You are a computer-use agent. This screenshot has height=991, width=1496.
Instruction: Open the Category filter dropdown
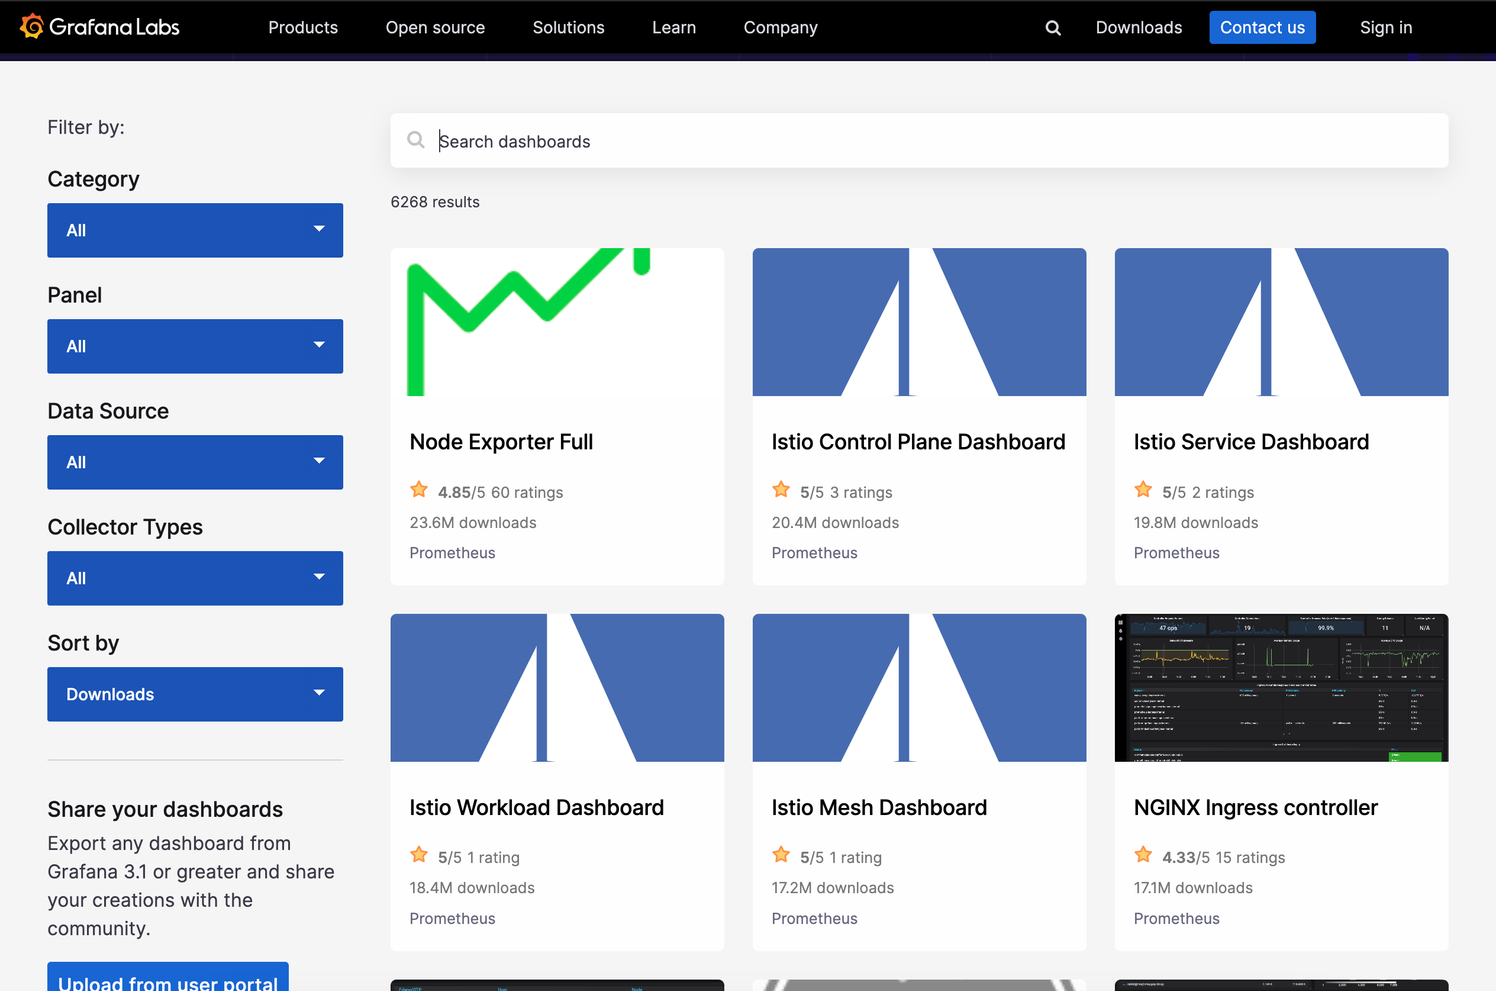click(x=194, y=230)
